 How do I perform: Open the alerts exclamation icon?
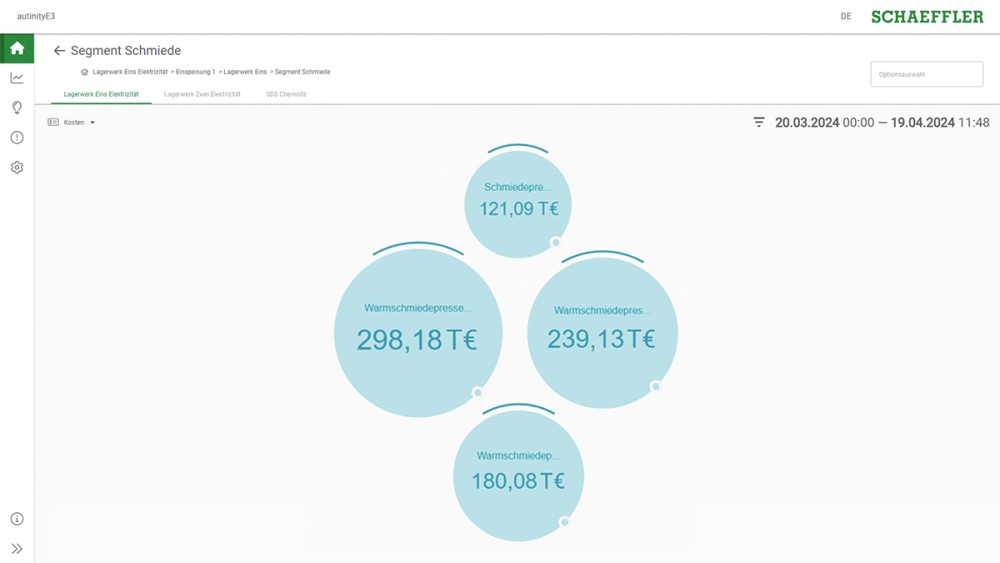pos(17,138)
